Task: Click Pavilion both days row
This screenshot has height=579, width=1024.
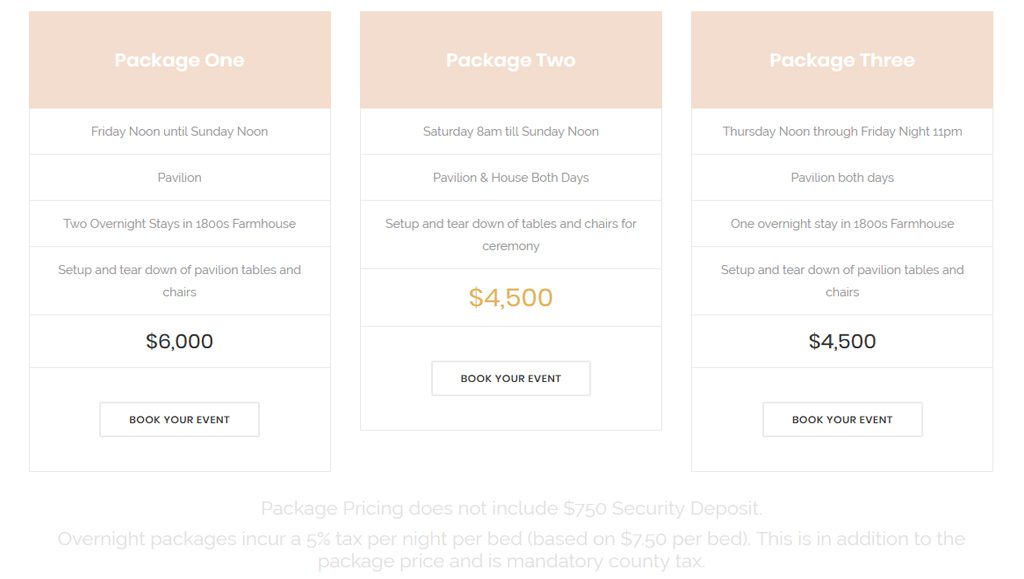Action: coord(842,178)
